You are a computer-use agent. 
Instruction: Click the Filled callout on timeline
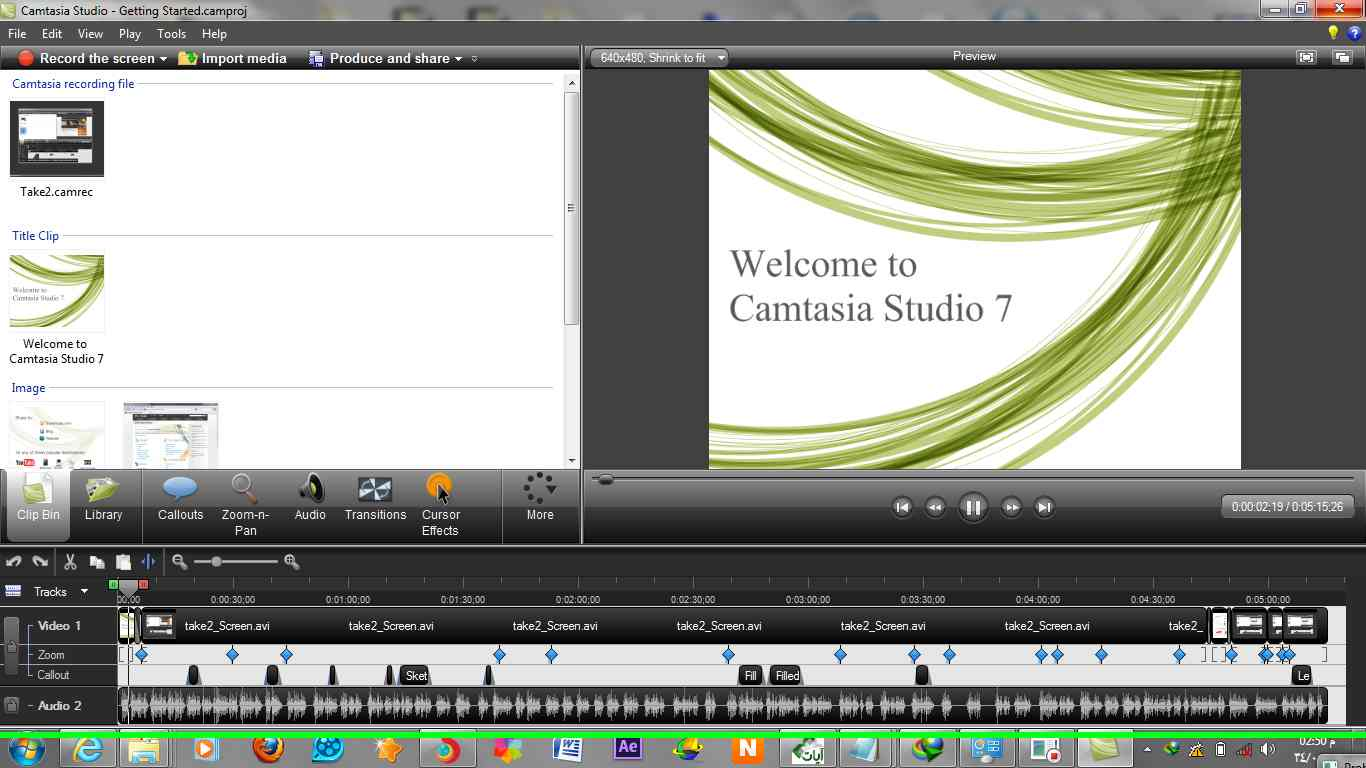[787, 676]
